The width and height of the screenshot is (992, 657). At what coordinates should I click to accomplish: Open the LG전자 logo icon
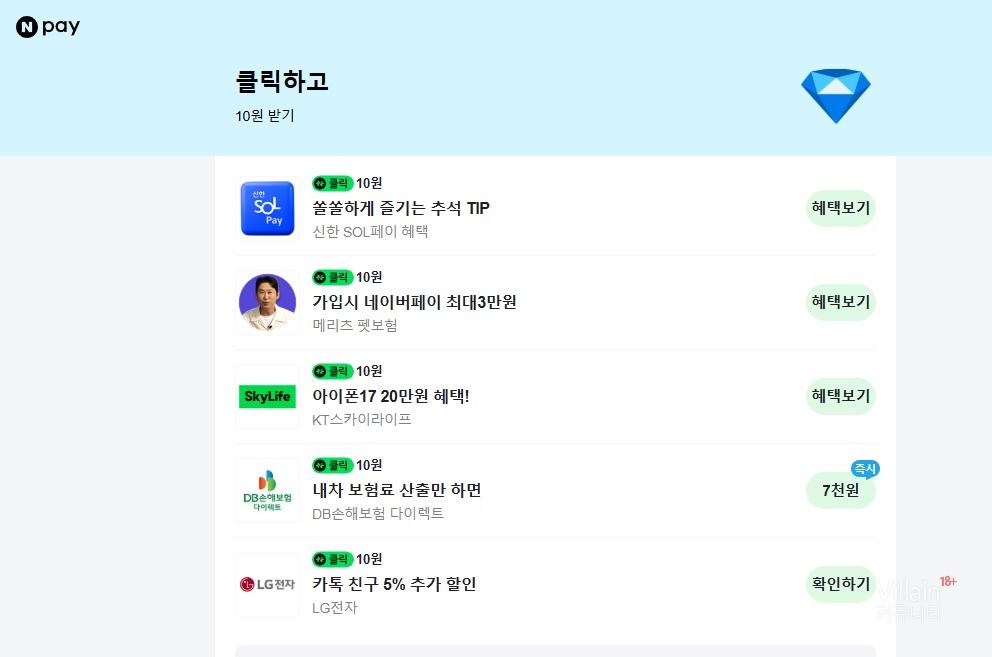pos(267,584)
